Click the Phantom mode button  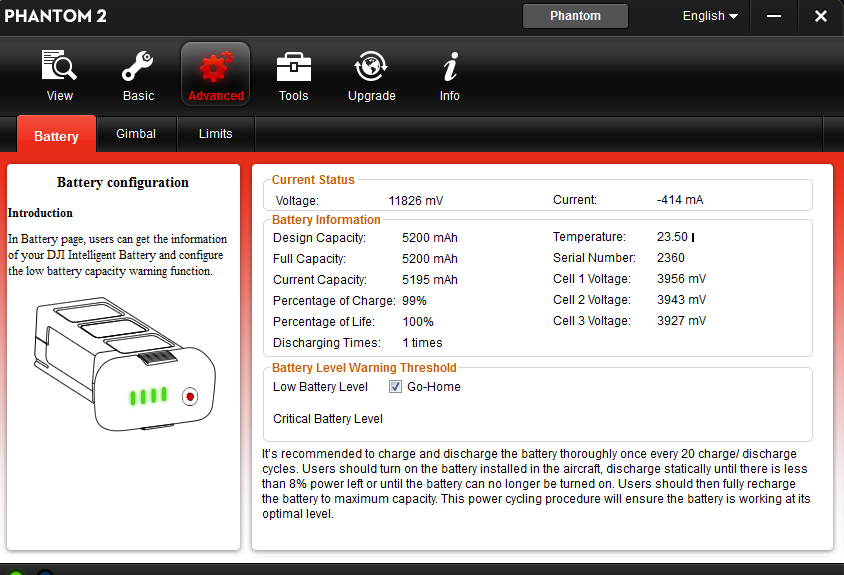coord(575,16)
